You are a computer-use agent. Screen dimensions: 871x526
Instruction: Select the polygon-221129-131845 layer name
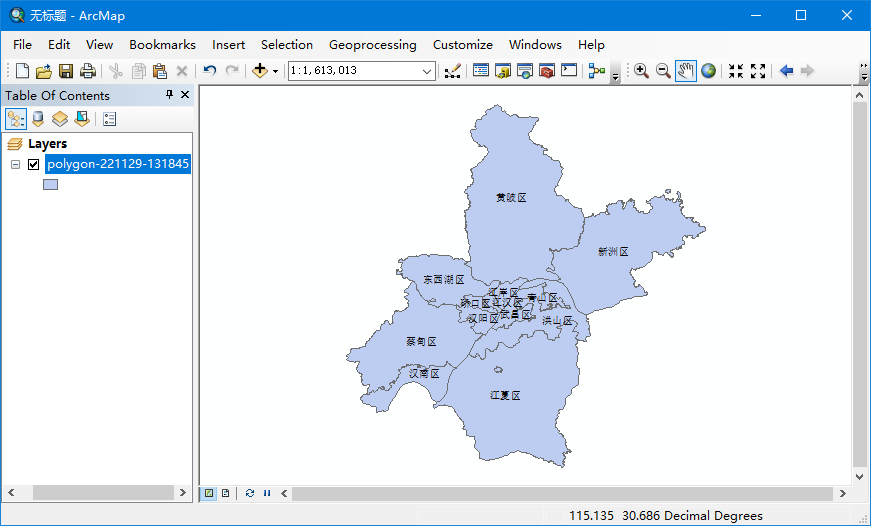[118, 164]
